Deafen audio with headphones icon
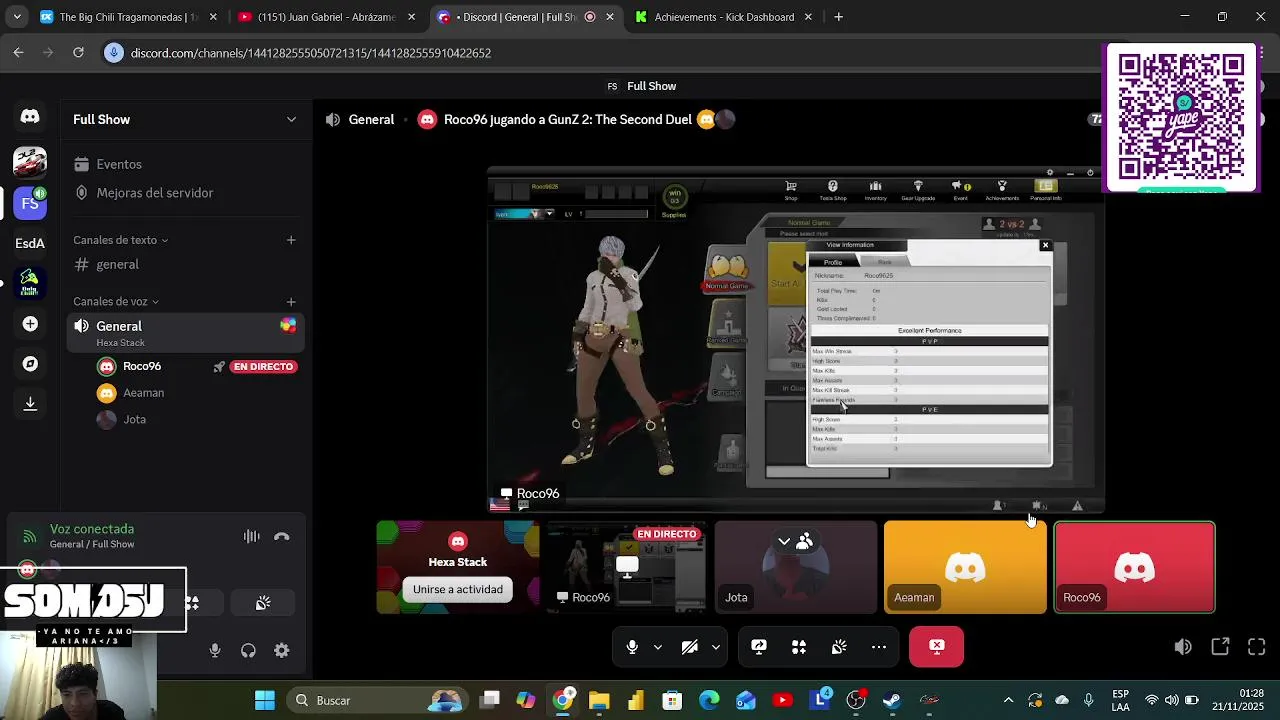Viewport: 1280px width, 720px height. point(248,650)
